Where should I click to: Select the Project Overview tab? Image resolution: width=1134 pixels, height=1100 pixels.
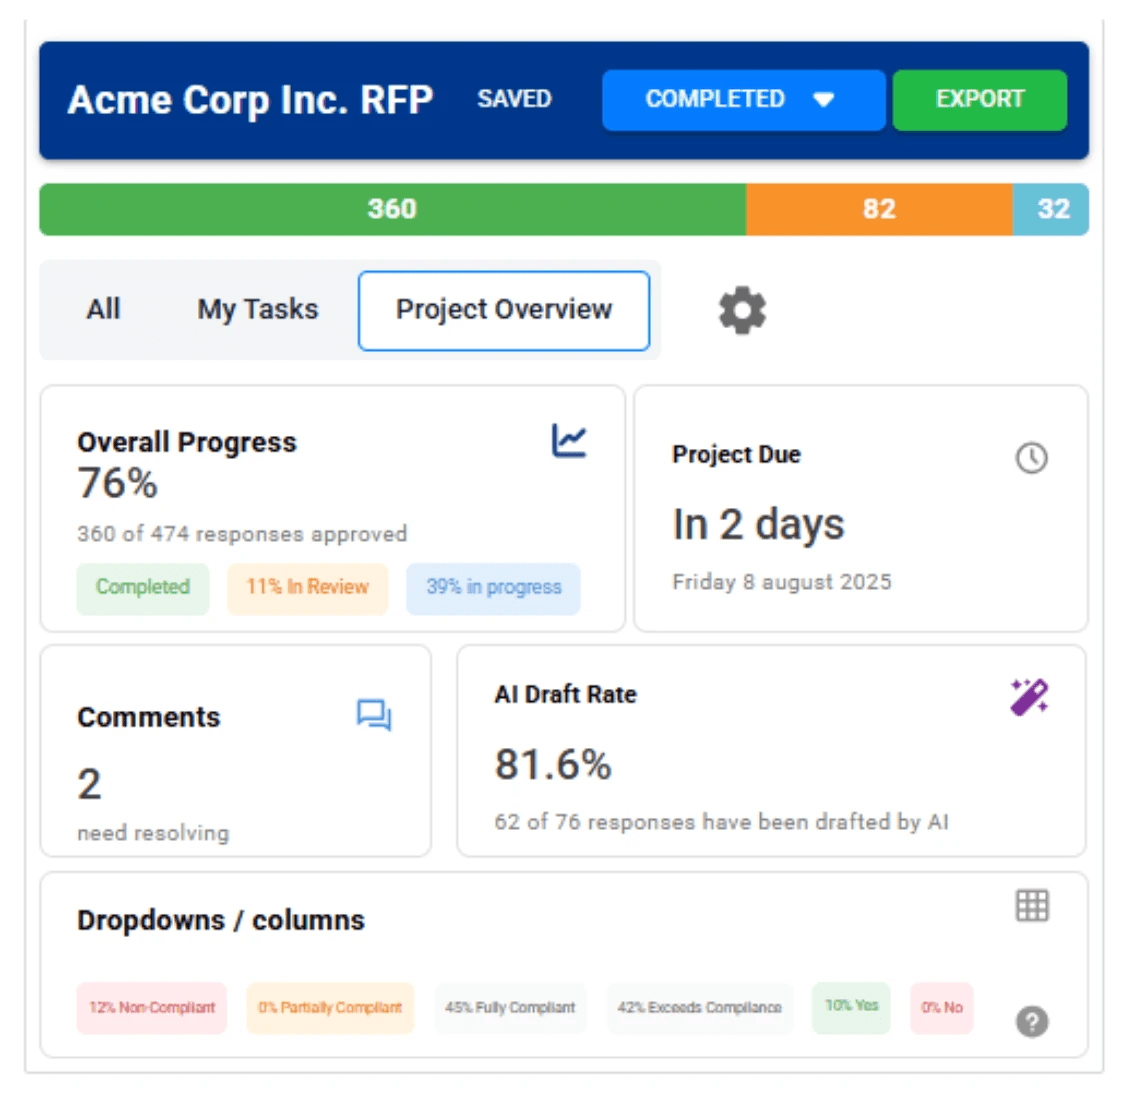pos(504,310)
